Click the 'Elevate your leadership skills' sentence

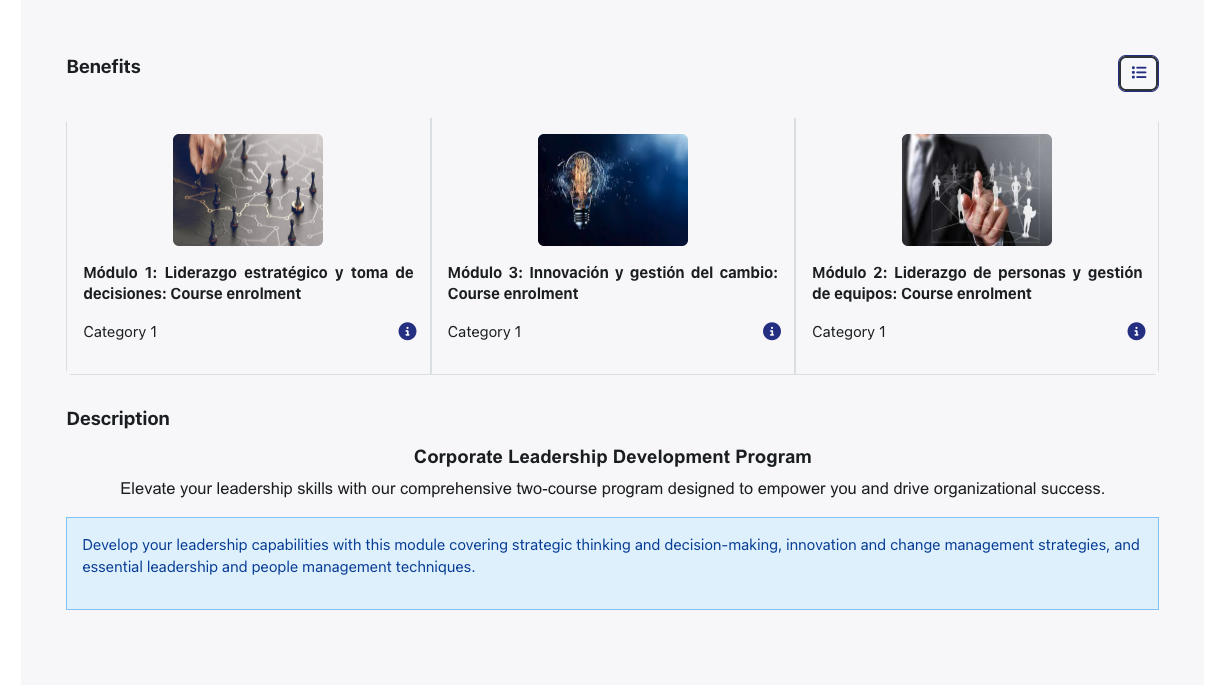613,489
